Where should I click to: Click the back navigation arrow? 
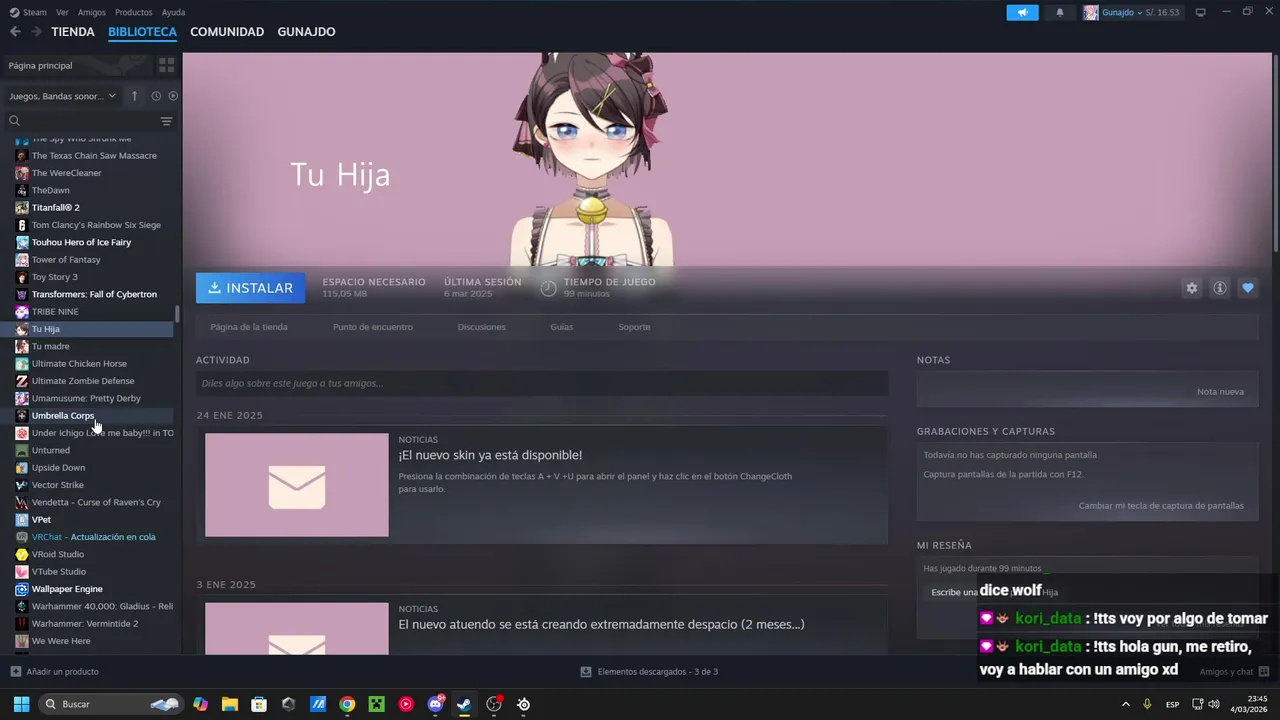(15, 32)
